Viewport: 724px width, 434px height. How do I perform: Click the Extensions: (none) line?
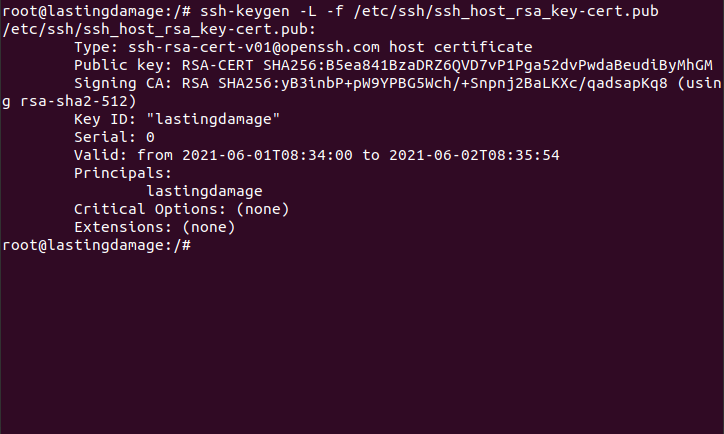click(155, 227)
